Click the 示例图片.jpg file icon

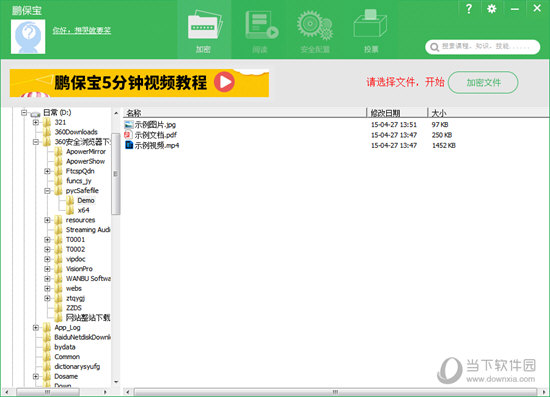[129, 125]
